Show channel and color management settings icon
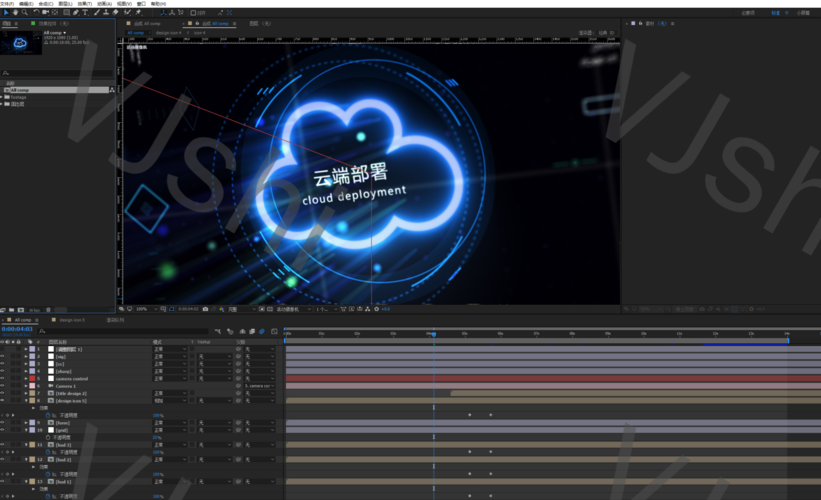This screenshot has width=821, height=500. coord(222,309)
